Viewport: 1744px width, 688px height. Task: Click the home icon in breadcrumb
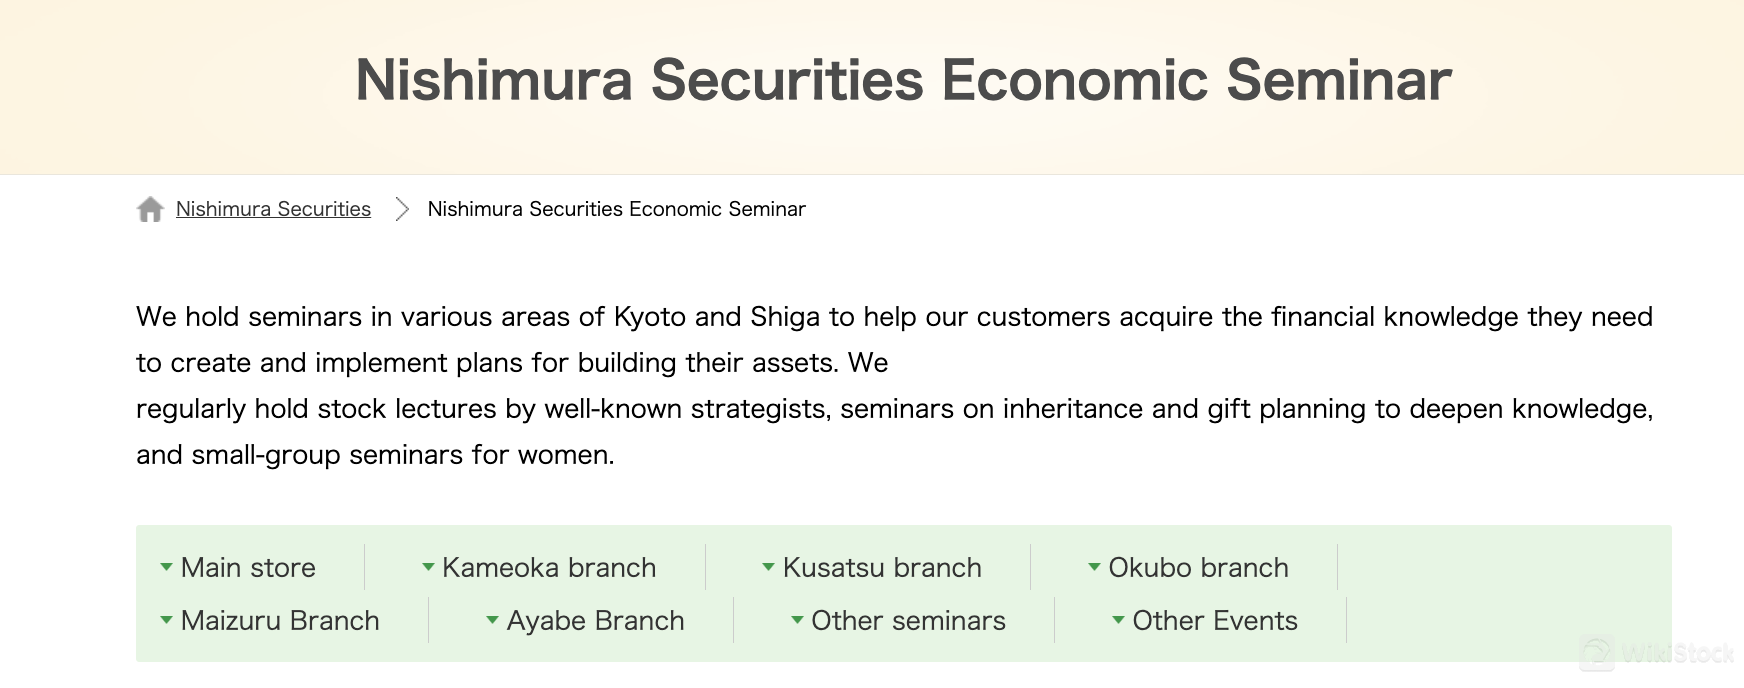150,209
